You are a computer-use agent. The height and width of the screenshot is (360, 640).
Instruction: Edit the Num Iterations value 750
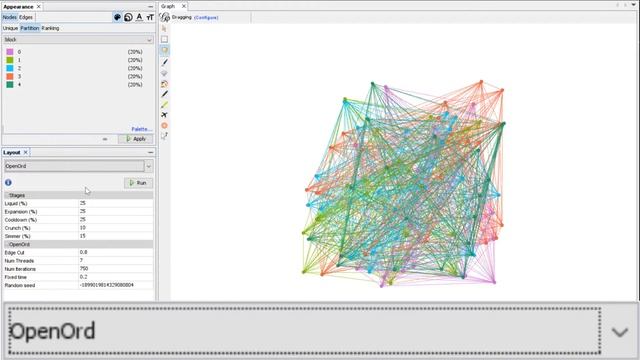click(116, 269)
